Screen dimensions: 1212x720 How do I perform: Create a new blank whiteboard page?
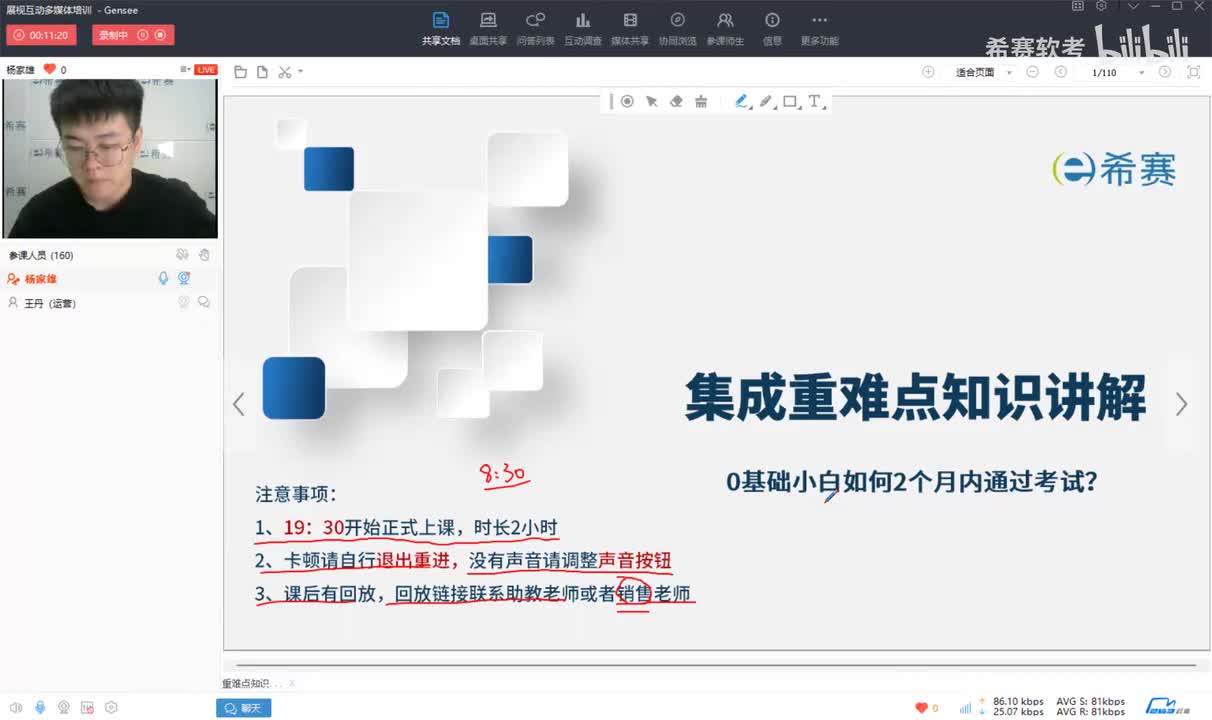[262, 72]
